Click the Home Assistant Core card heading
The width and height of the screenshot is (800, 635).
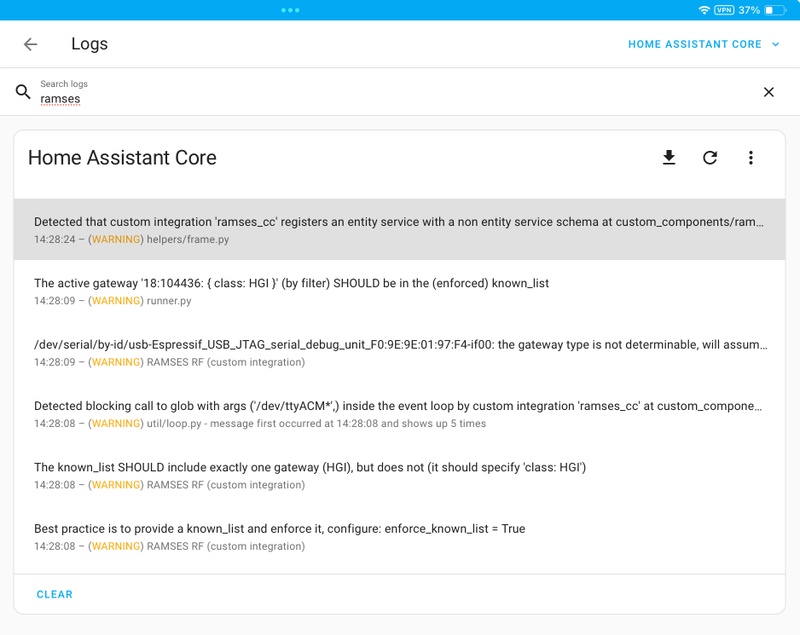coord(122,158)
